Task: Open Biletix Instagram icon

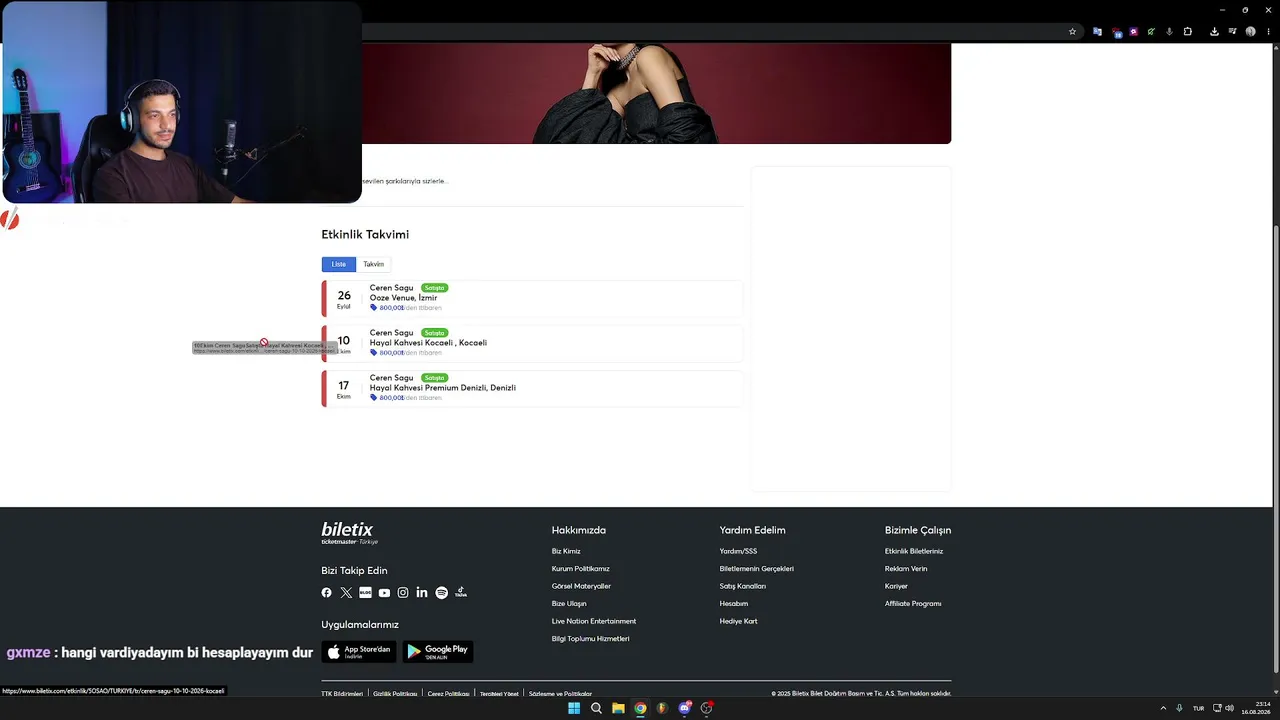Action: (403, 593)
